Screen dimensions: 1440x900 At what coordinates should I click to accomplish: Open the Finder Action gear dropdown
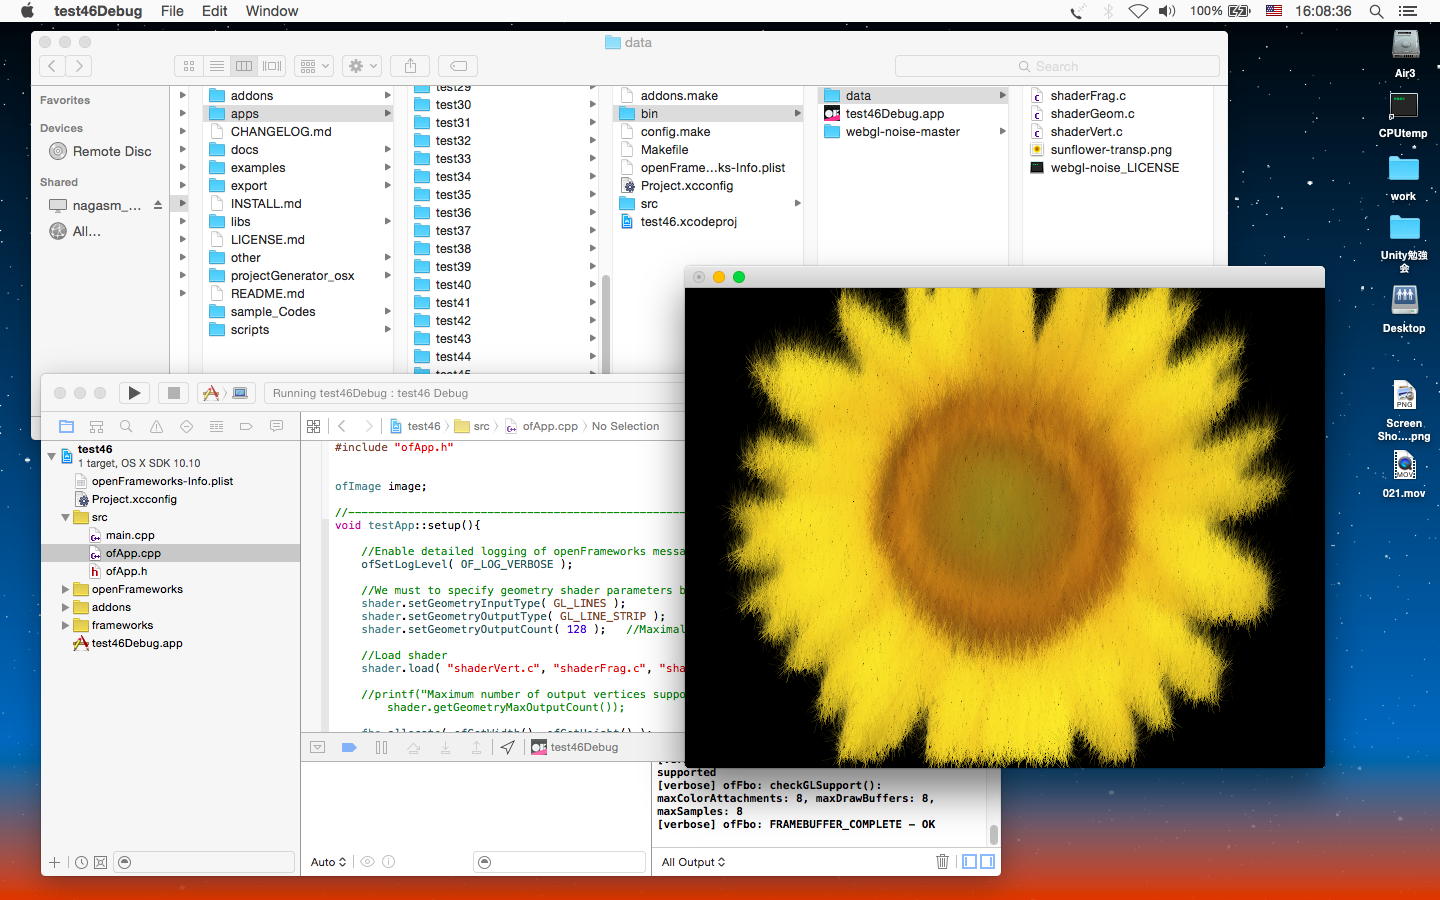tap(361, 66)
